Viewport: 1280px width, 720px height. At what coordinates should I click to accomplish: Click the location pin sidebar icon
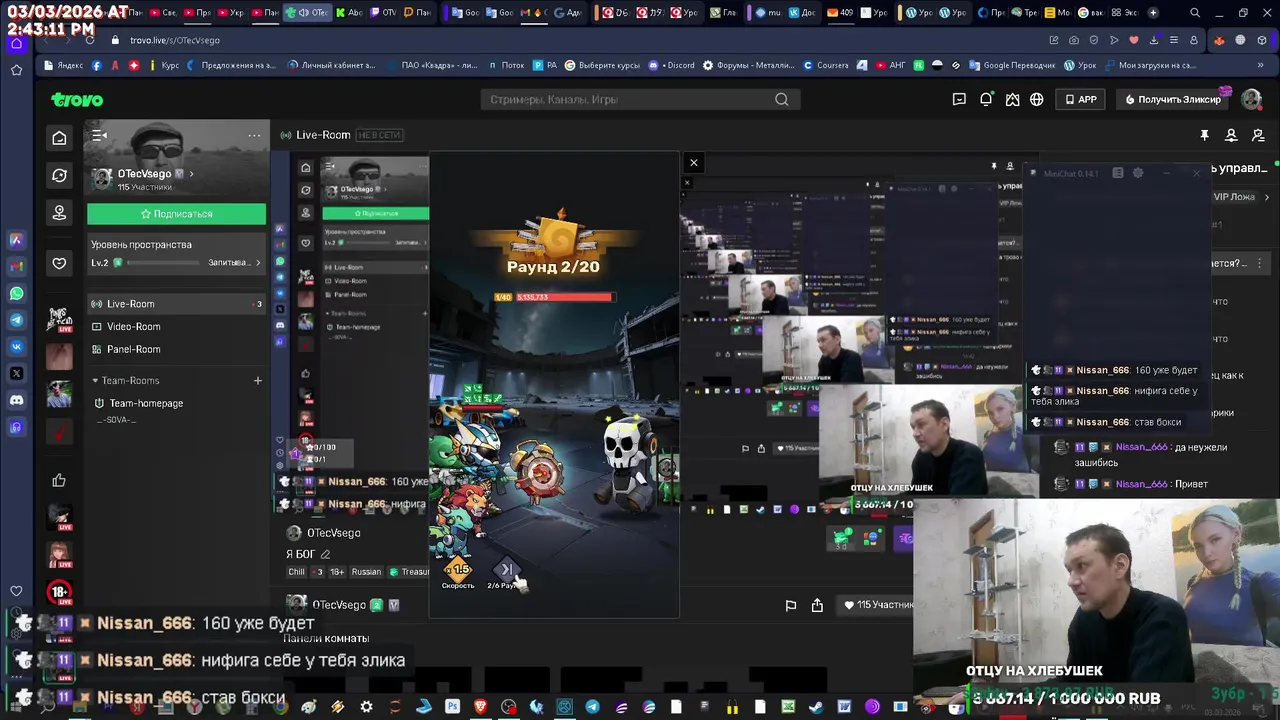pos(59,212)
